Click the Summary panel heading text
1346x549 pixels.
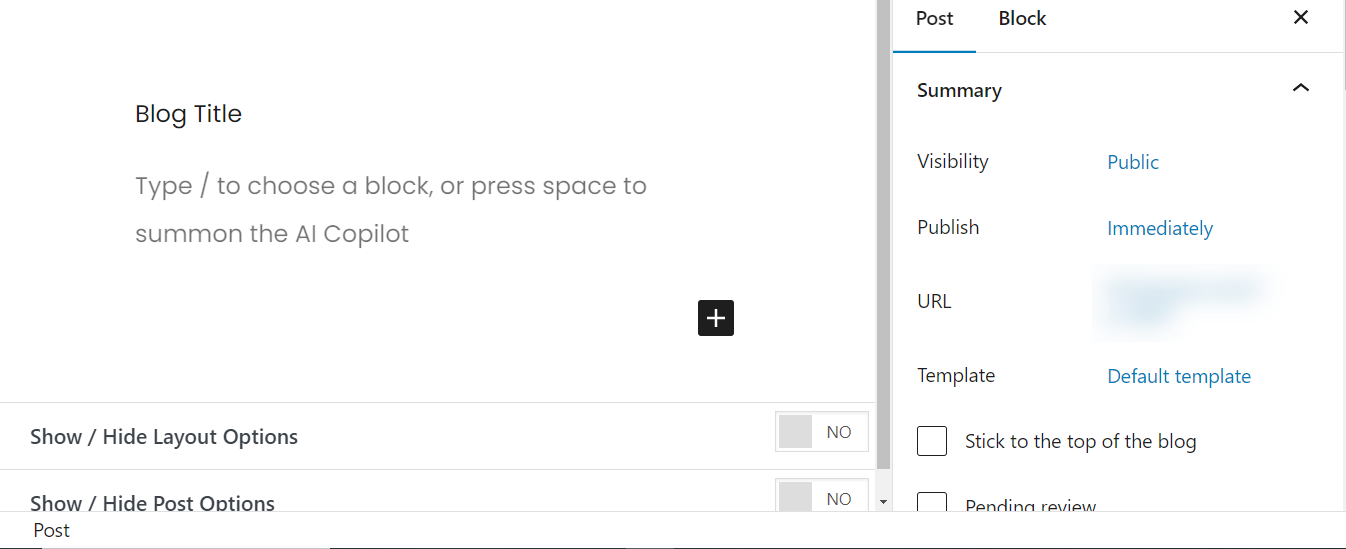959,90
